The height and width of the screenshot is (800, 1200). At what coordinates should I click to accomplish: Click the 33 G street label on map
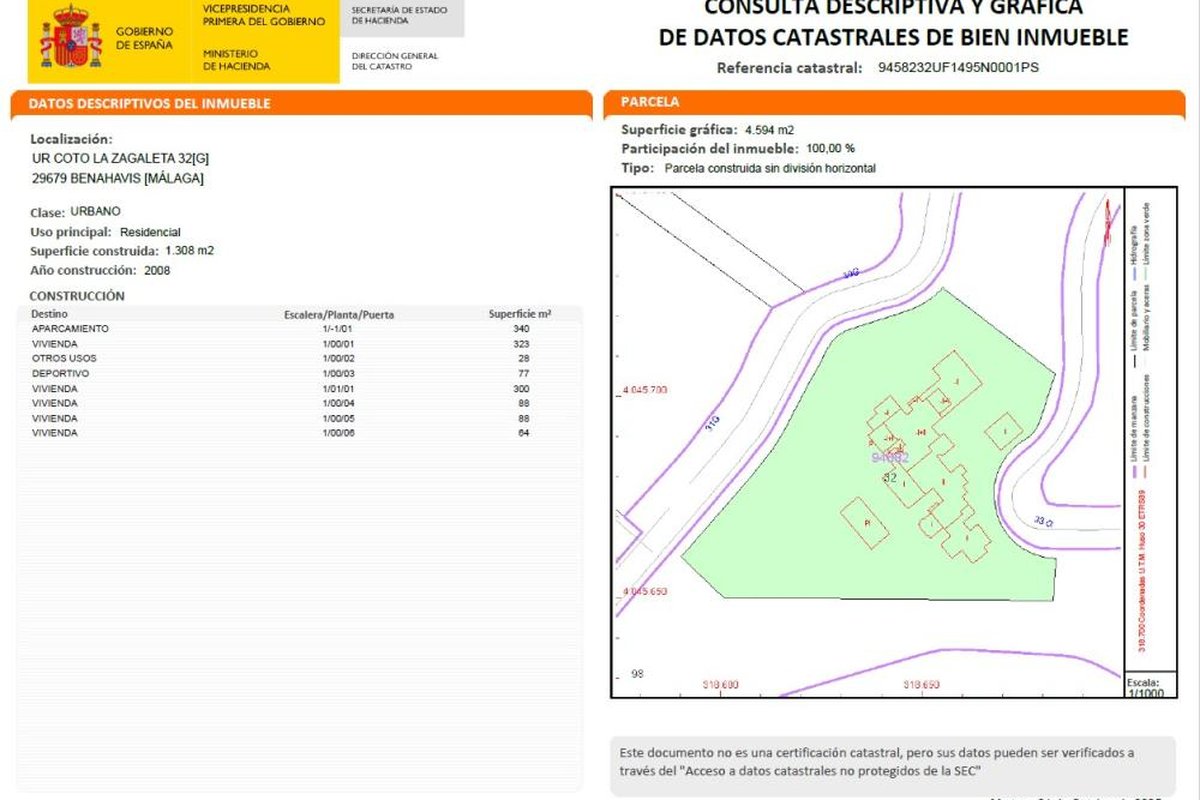pos(1044,521)
